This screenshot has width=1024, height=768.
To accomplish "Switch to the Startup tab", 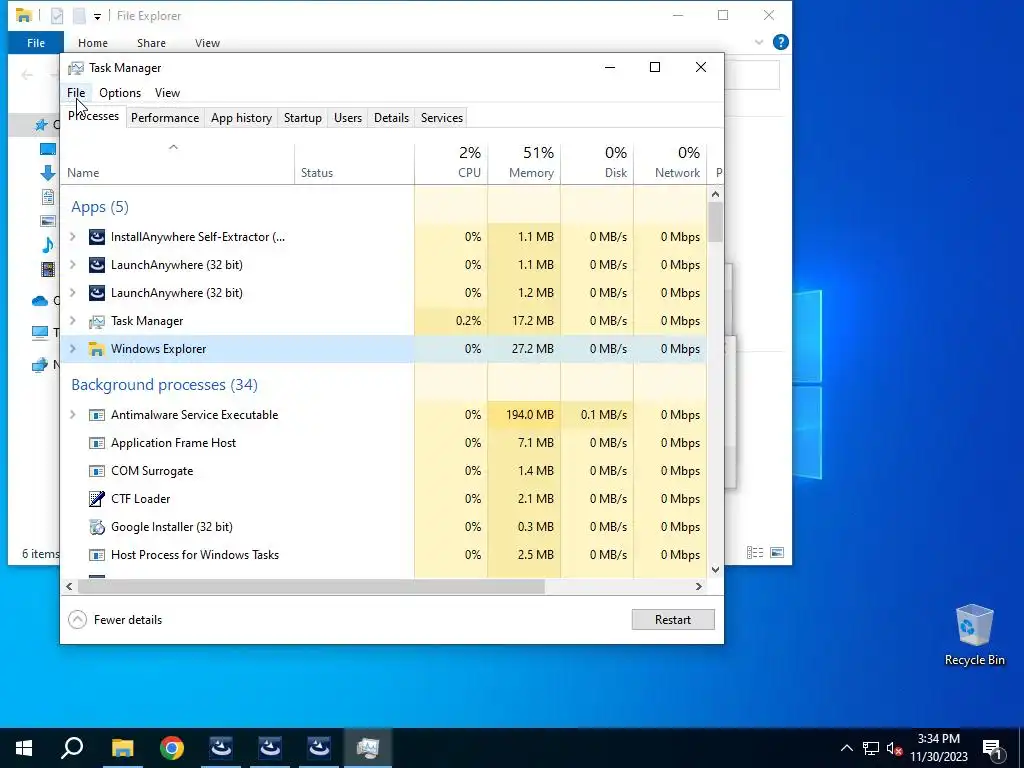I will click(x=302, y=118).
